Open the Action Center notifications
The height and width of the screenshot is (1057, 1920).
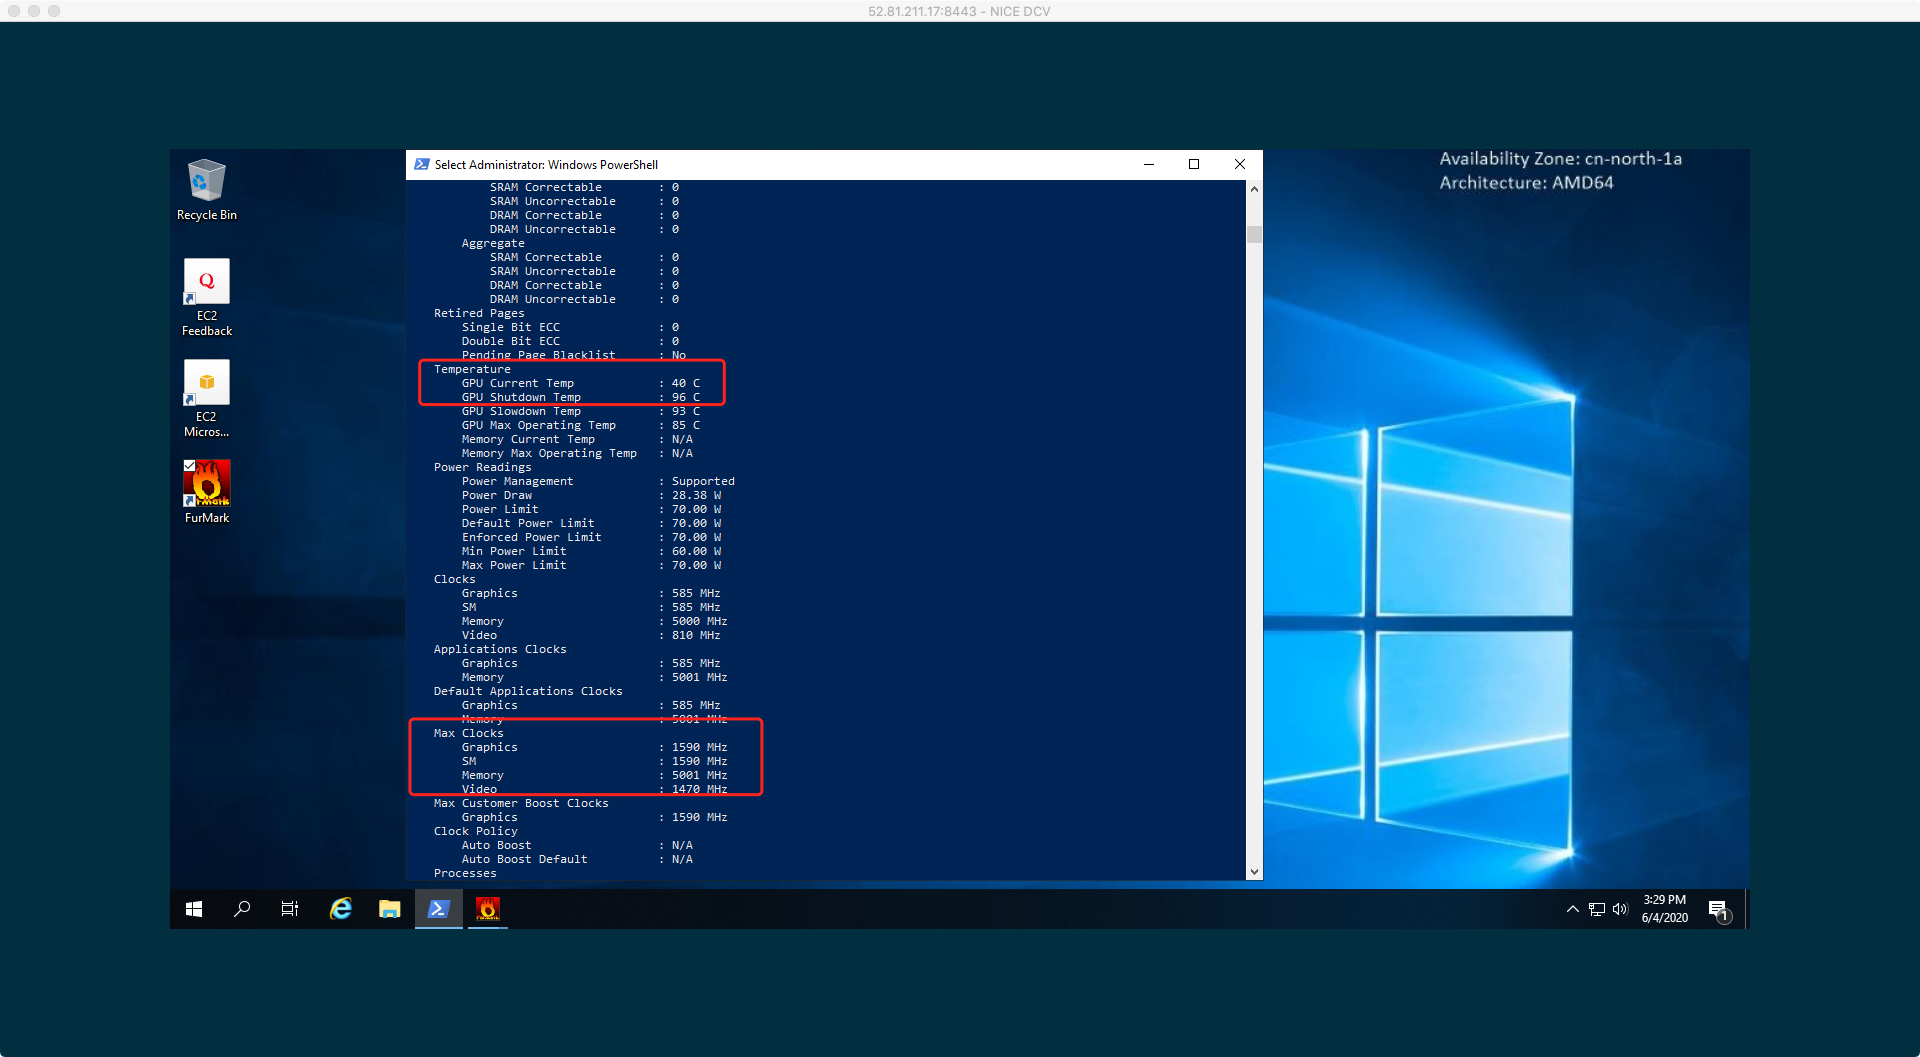coord(1718,909)
